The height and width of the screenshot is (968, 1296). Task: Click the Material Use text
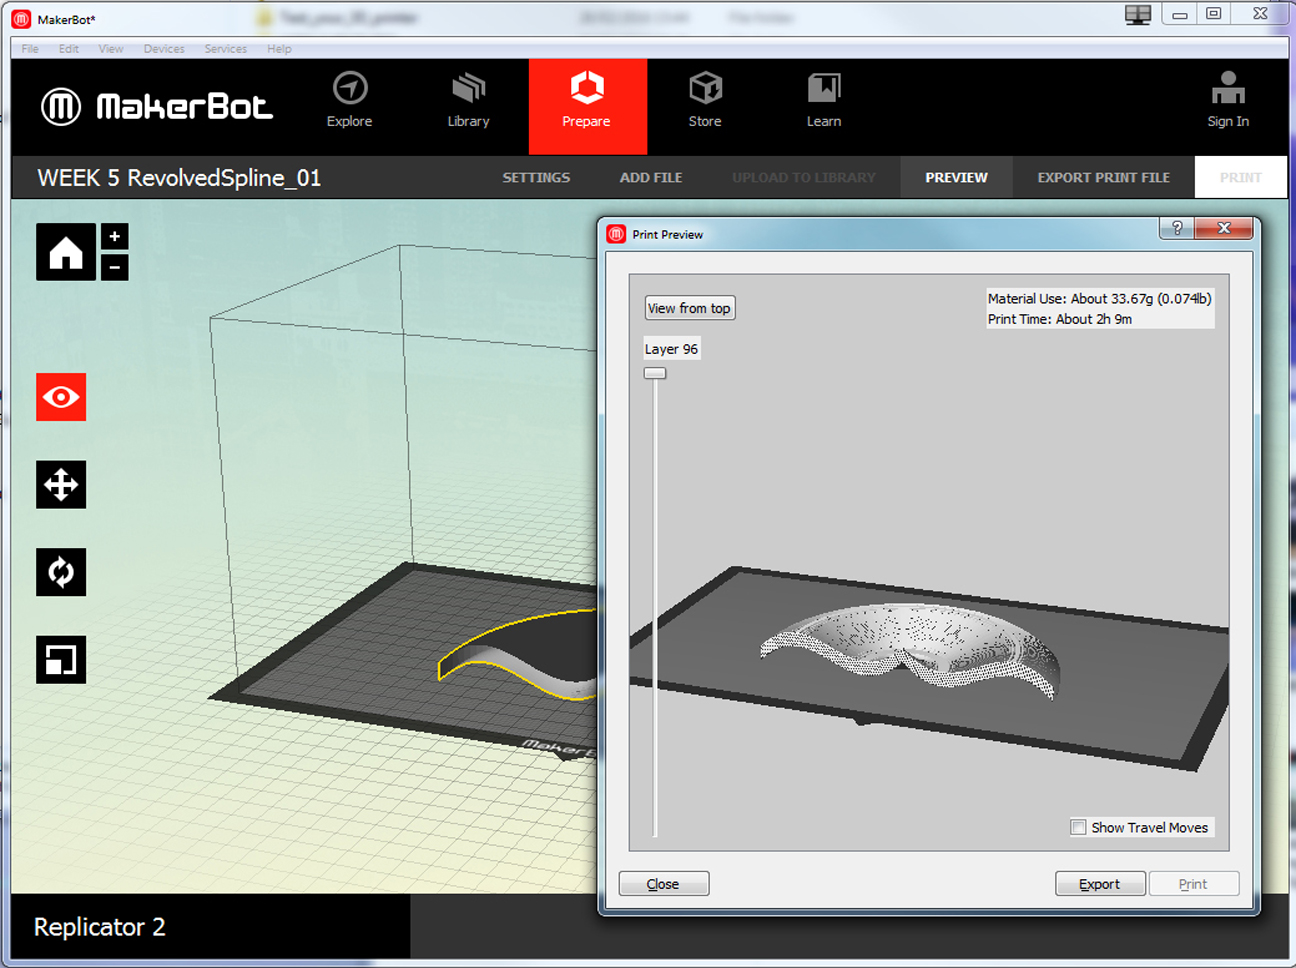click(1100, 298)
